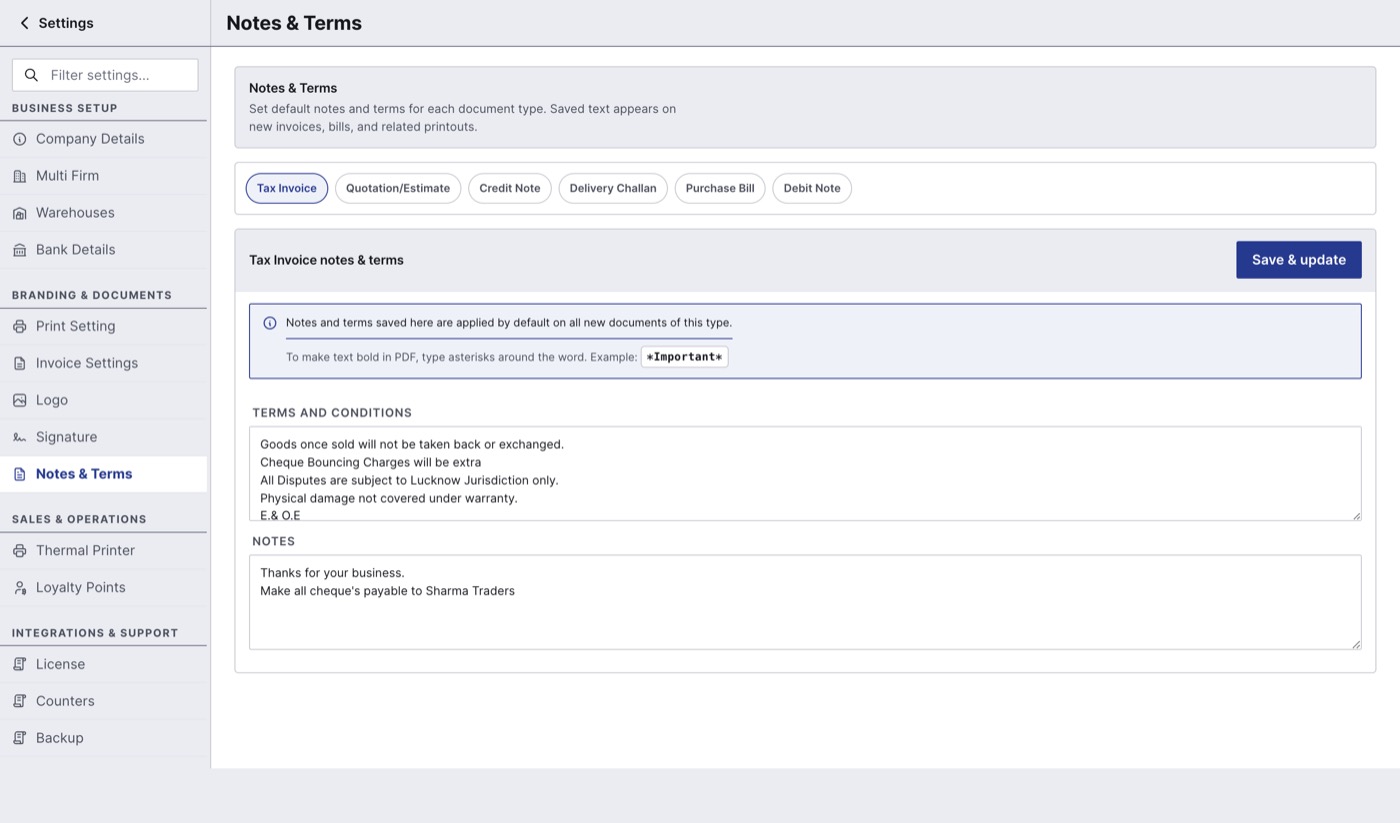The image size is (1400, 823).
Task: Click the 'Tax Invoice notes & terms' heading
Action: tap(326, 260)
